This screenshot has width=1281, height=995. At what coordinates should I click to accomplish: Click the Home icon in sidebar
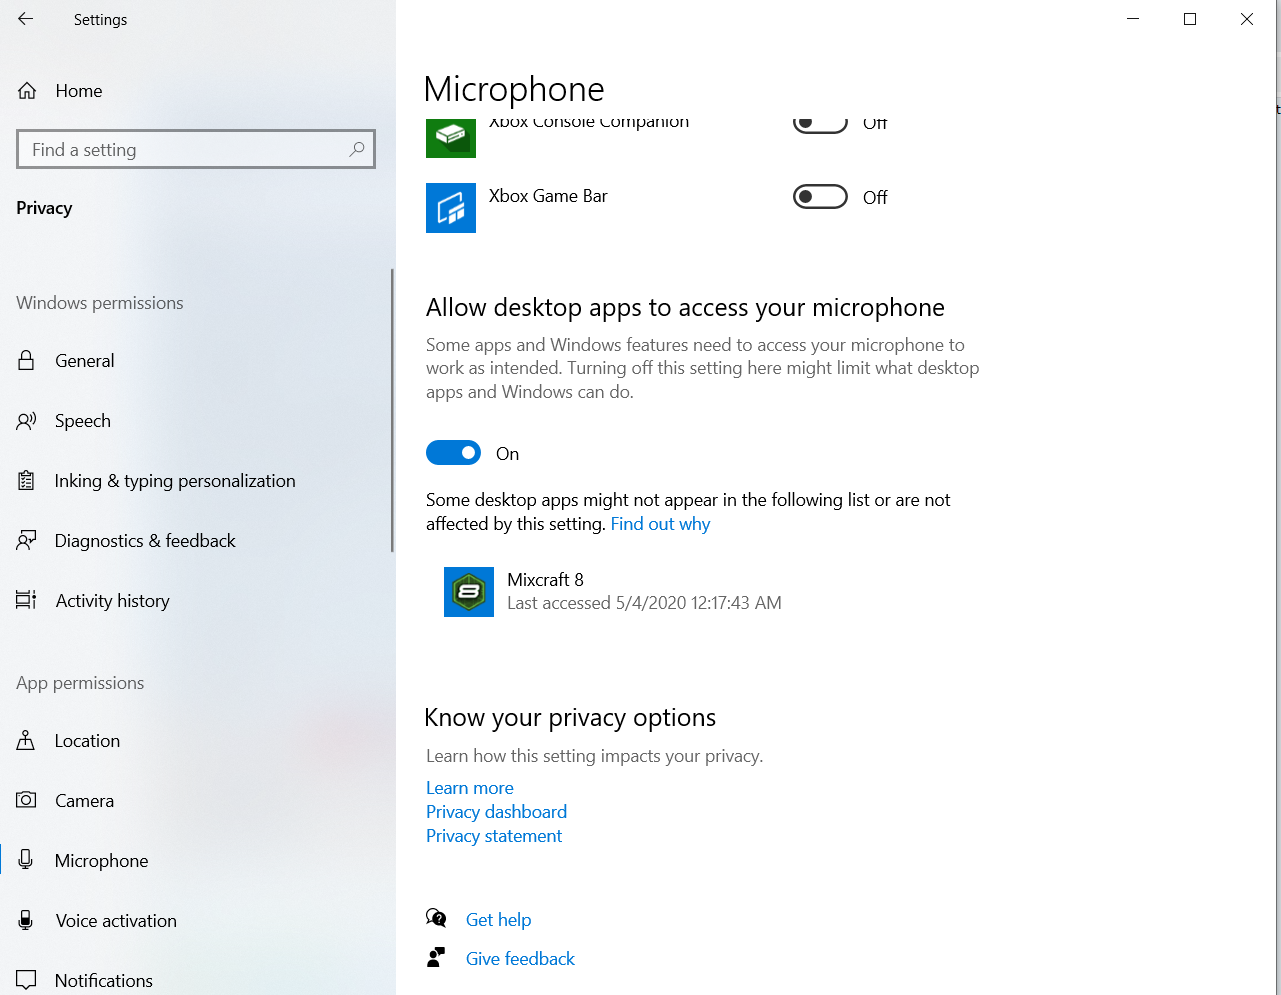pyautogui.click(x=27, y=91)
